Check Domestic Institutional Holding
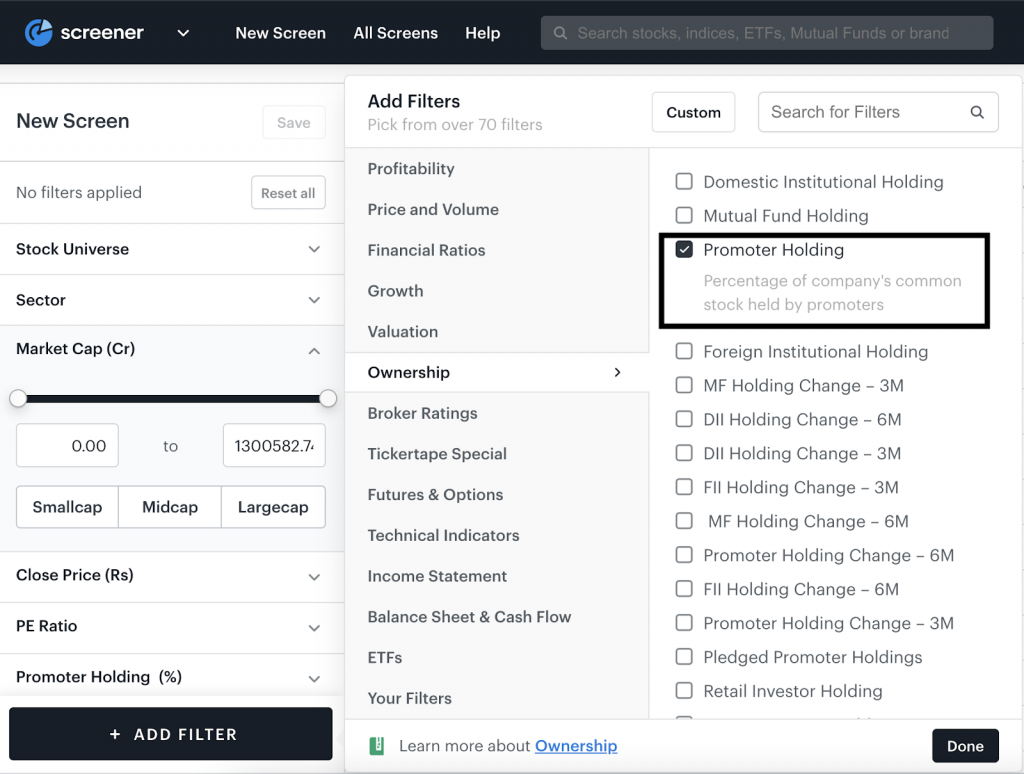Image resolution: width=1024 pixels, height=774 pixels. point(684,181)
